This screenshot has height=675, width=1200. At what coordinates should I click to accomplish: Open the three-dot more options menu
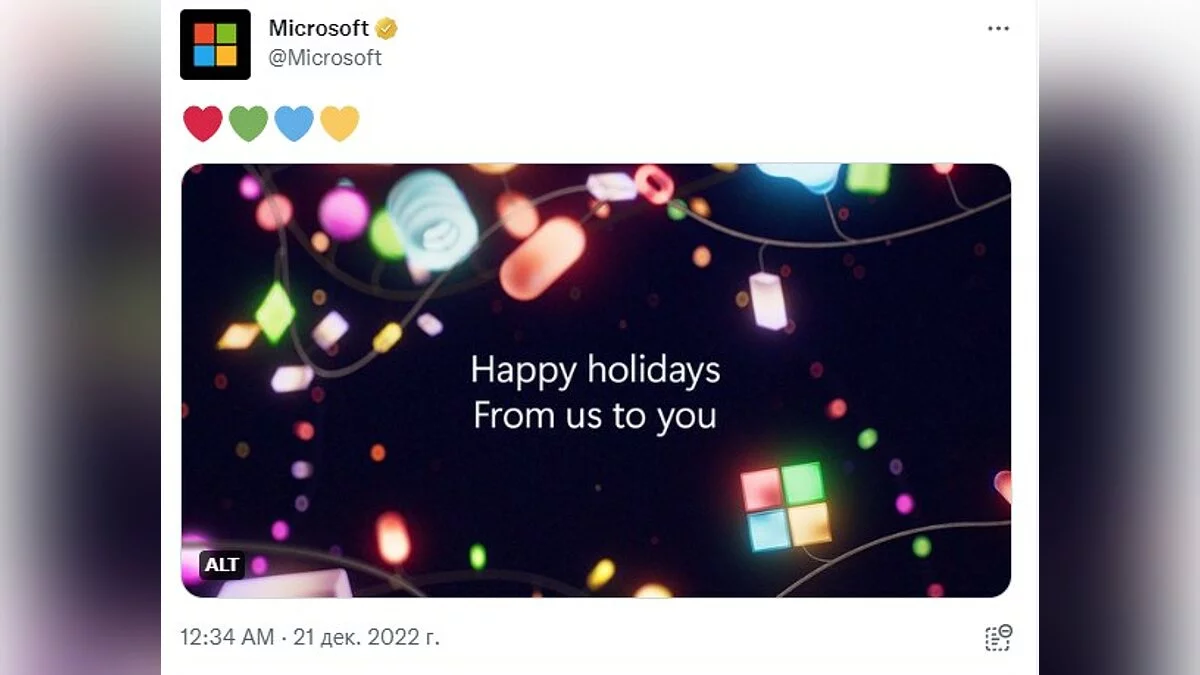(x=998, y=28)
